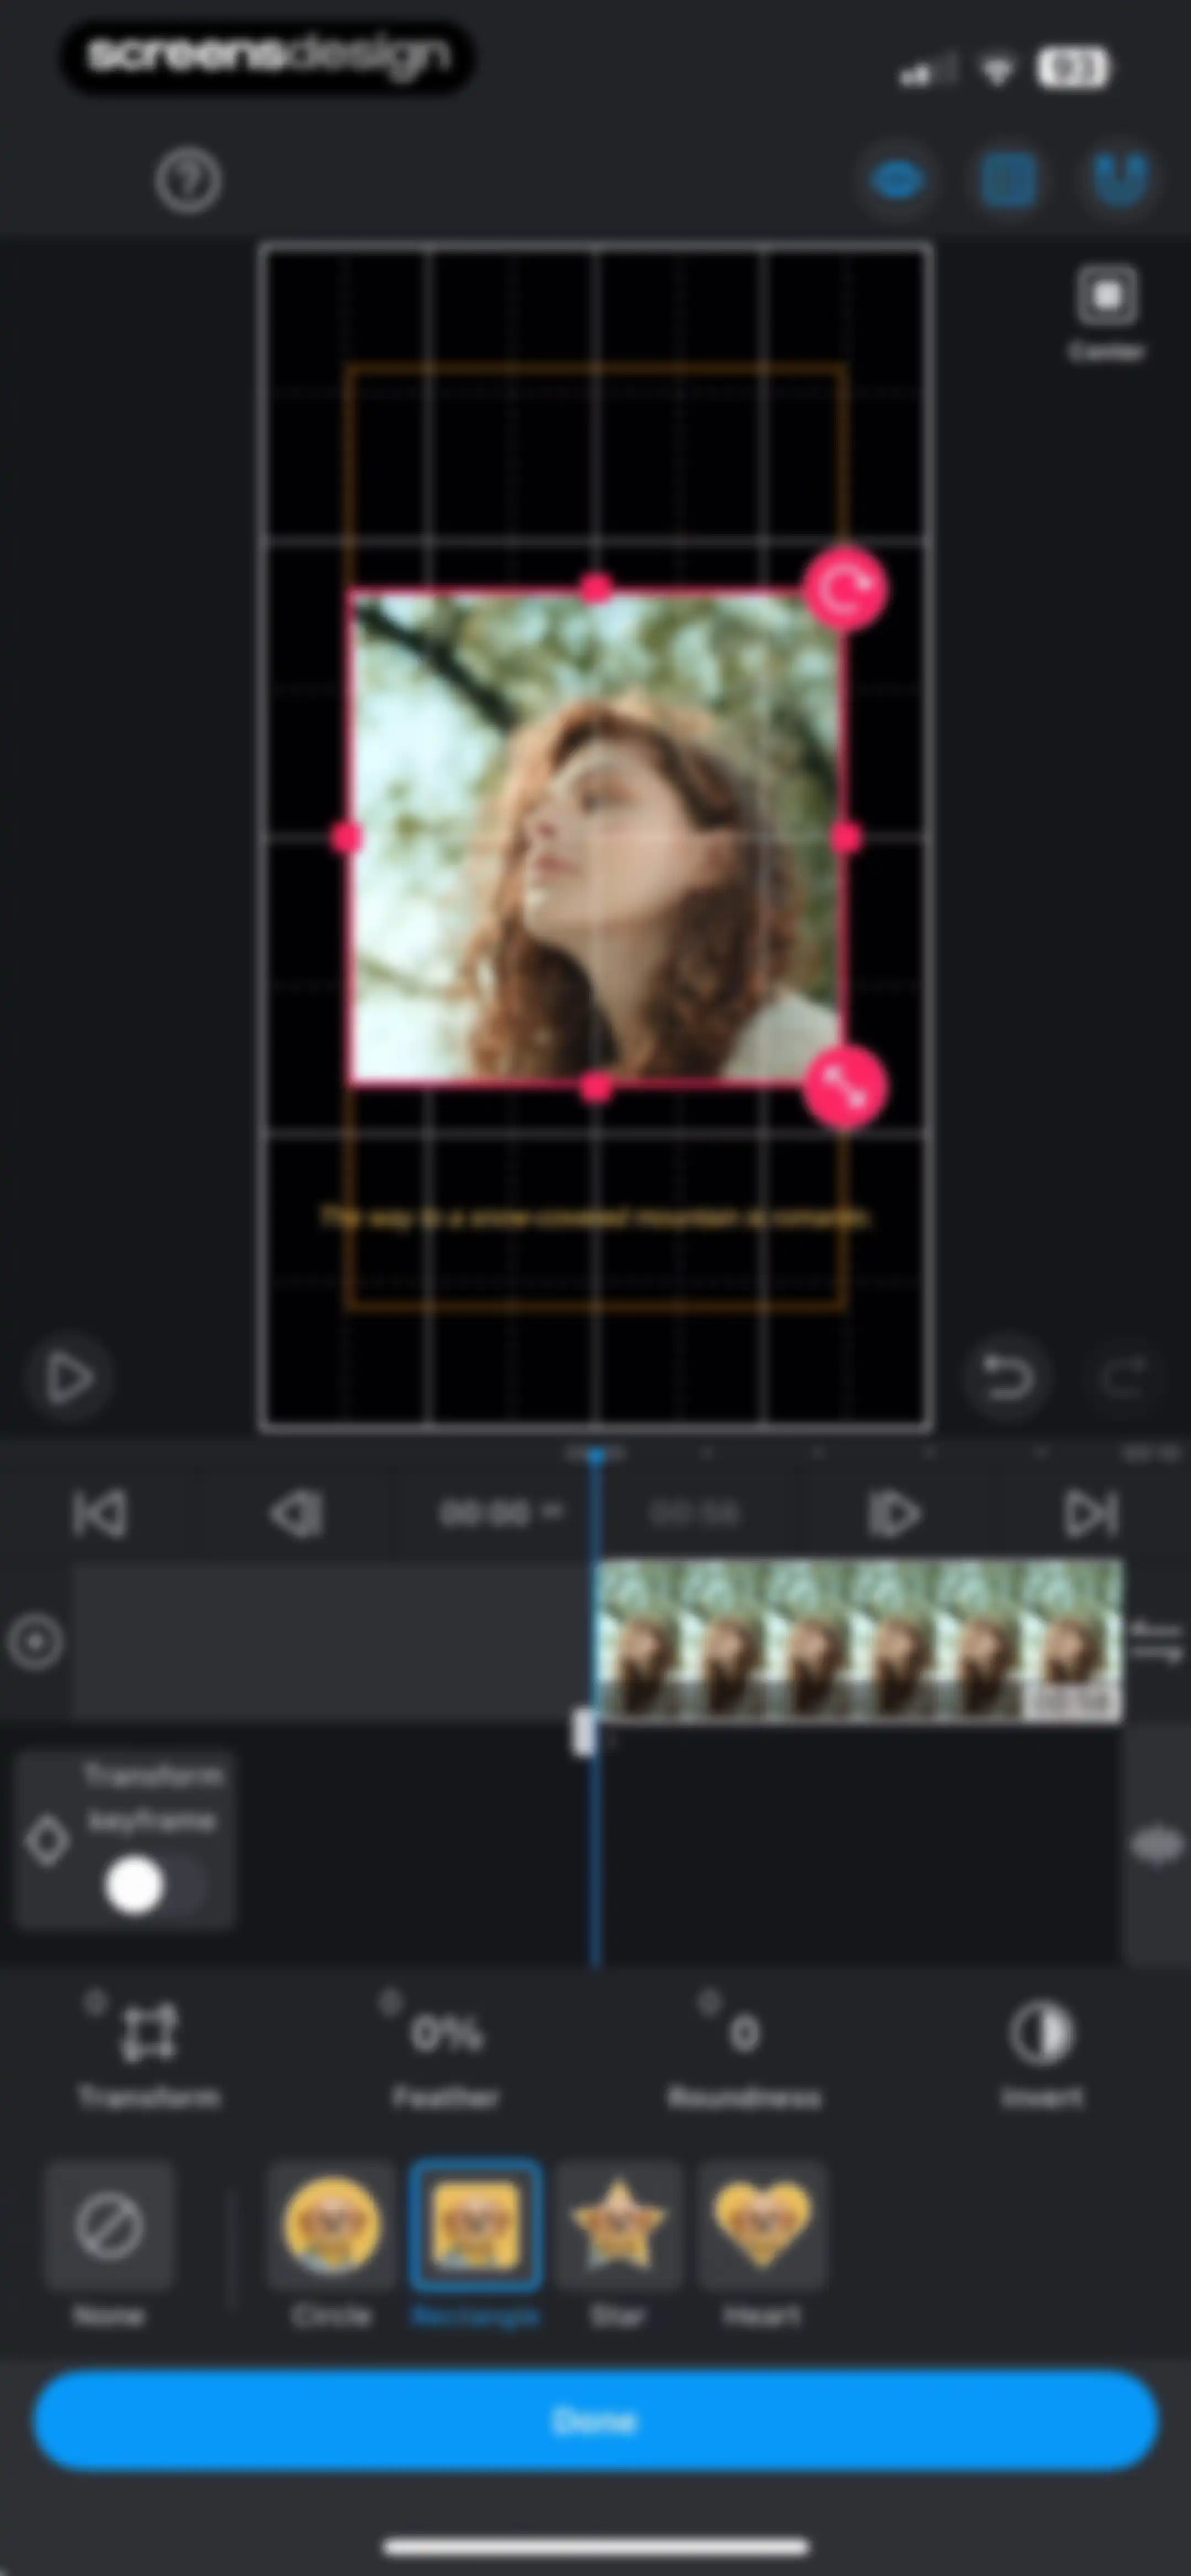Toggle the Transform keyframe switch
1191x2576 pixels.
click(155, 1887)
